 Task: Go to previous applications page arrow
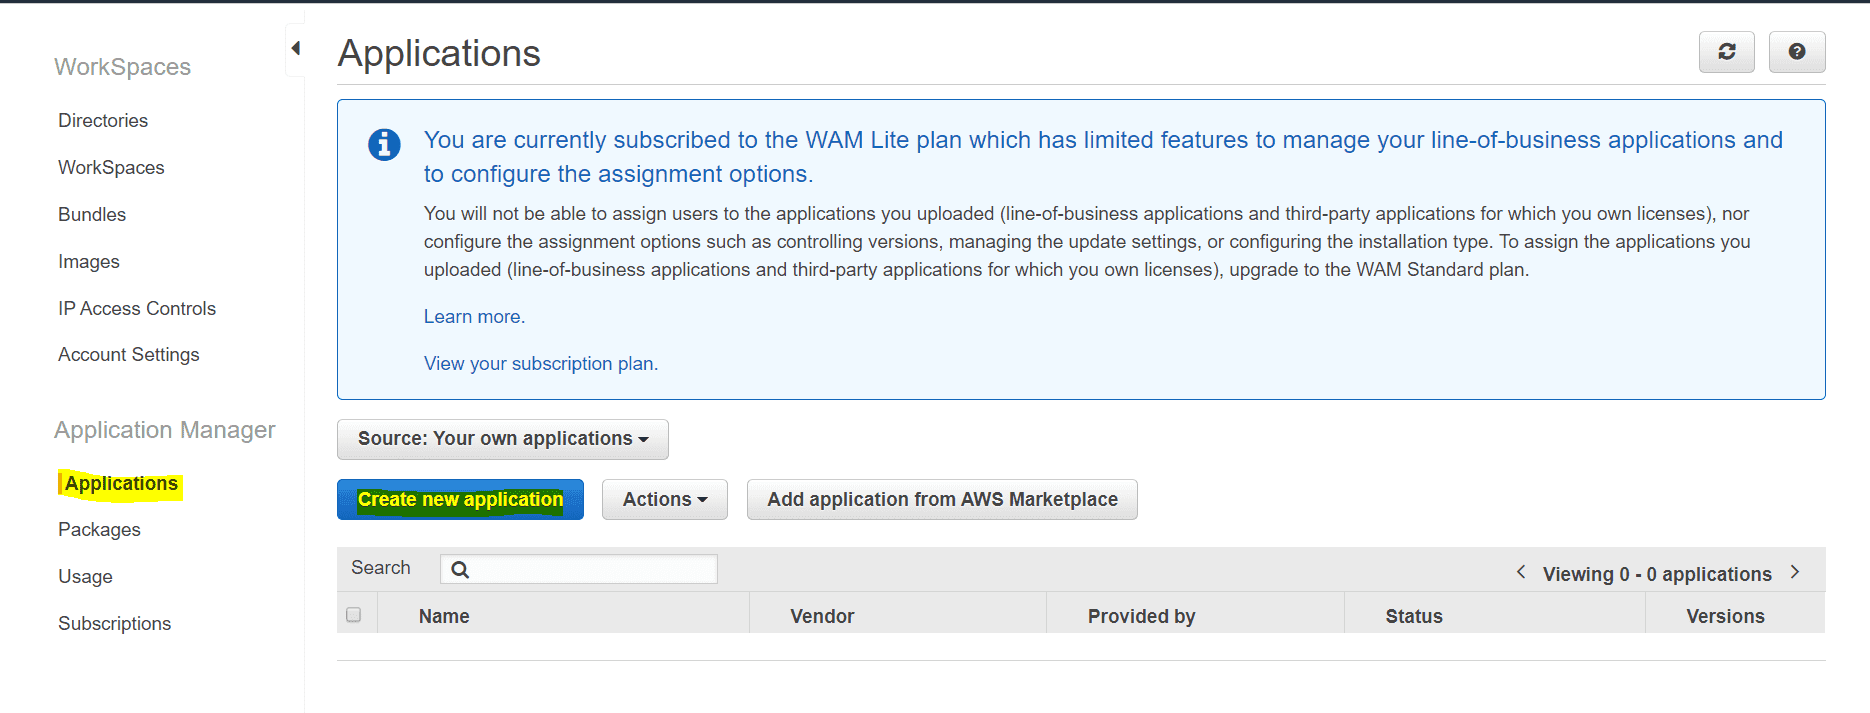[x=1521, y=572]
